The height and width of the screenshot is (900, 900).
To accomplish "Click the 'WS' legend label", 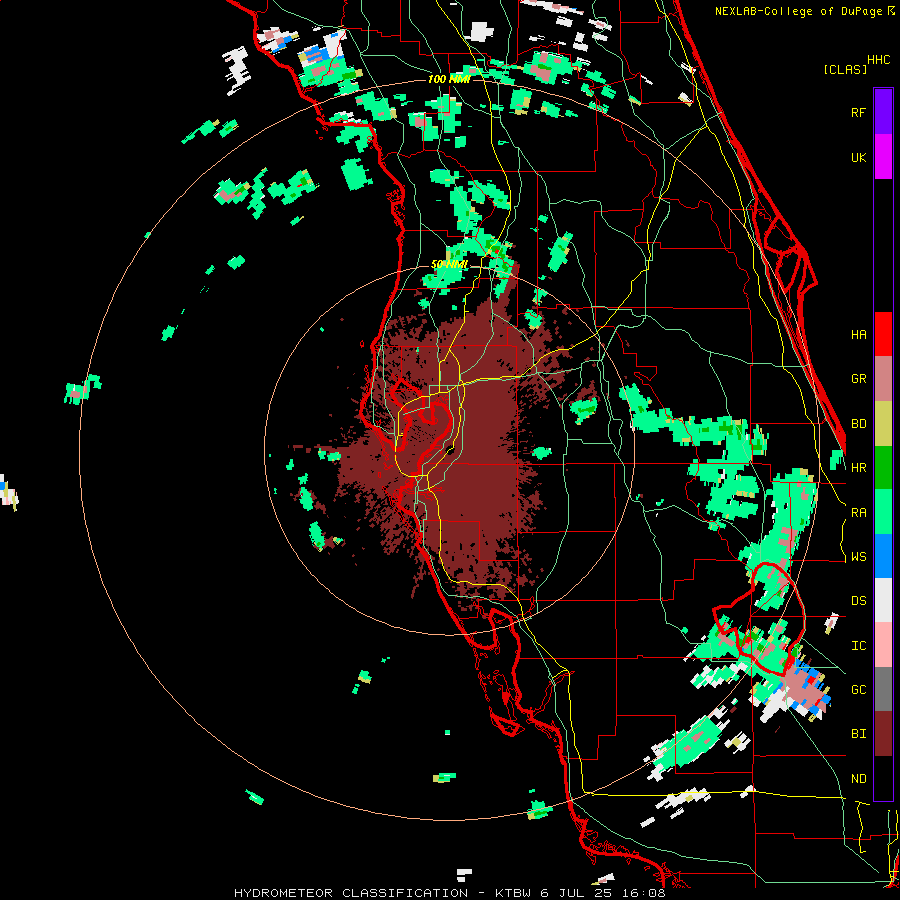I will 858,557.
